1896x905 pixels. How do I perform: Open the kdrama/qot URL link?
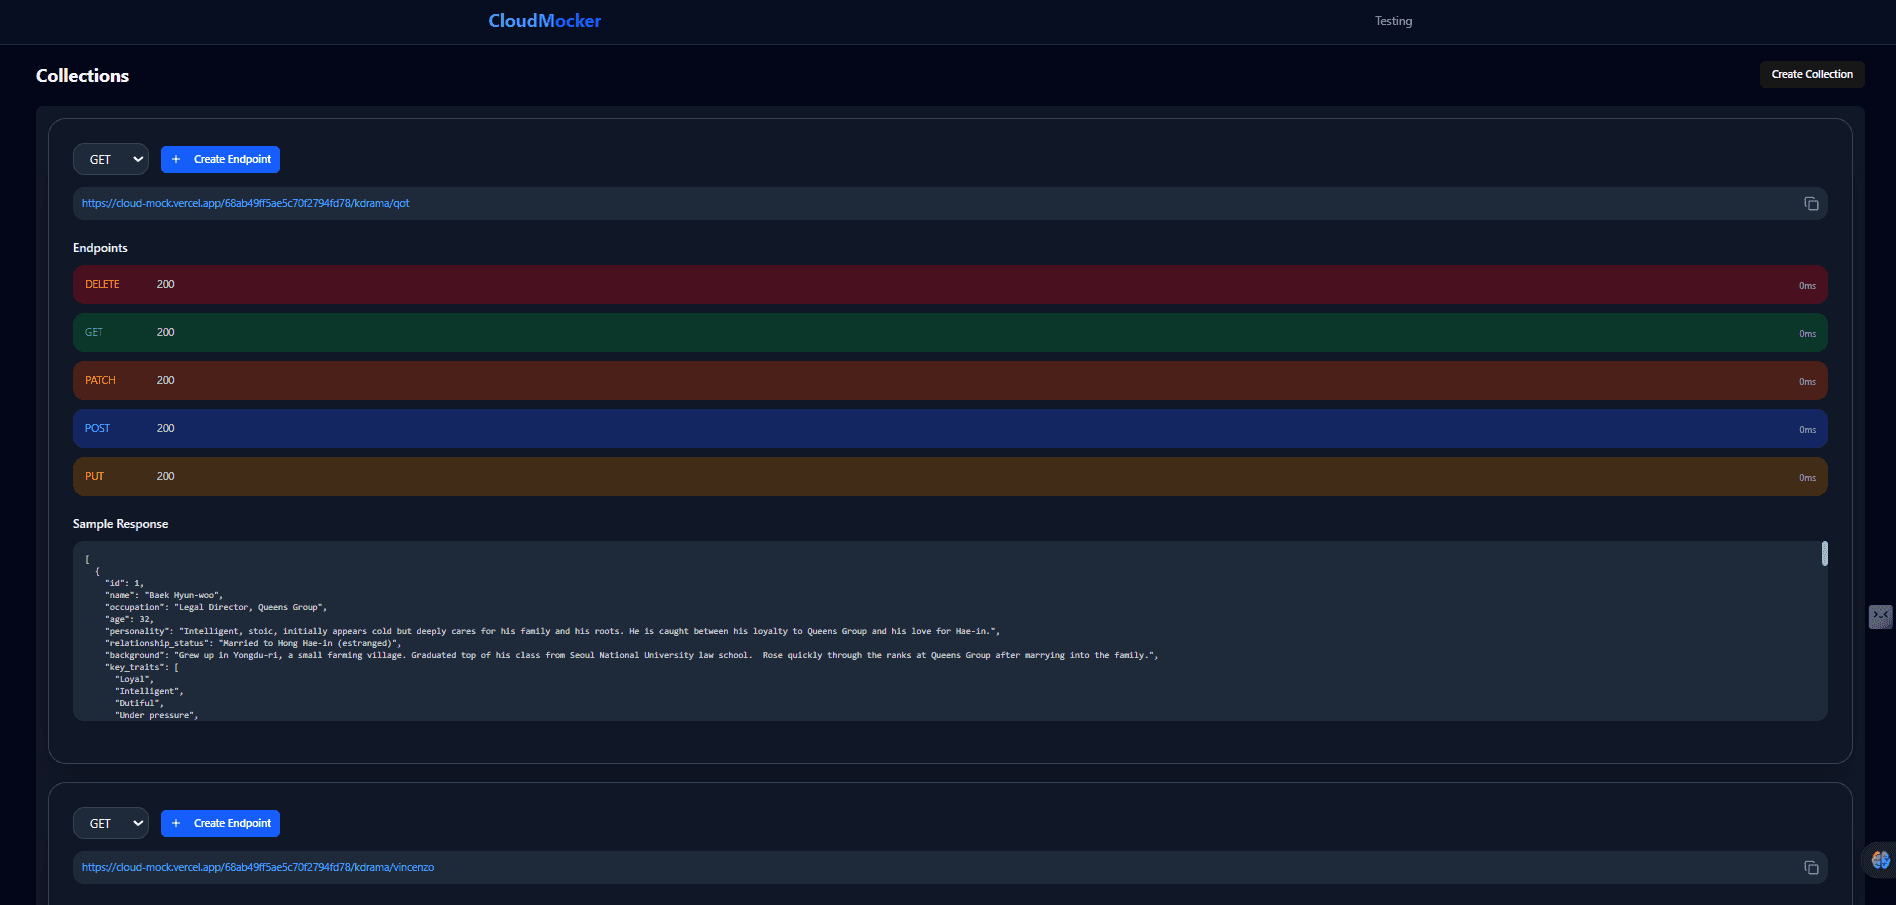pos(244,202)
